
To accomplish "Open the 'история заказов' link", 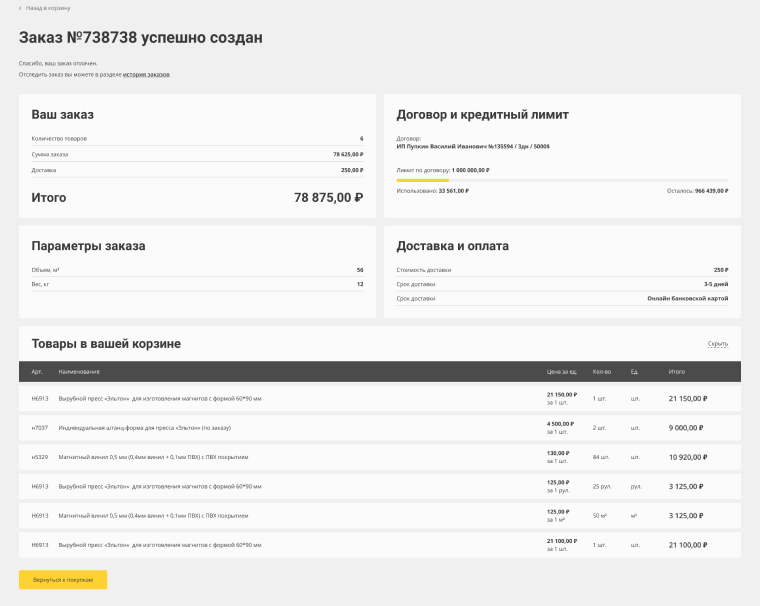I will (x=146, y=74).
